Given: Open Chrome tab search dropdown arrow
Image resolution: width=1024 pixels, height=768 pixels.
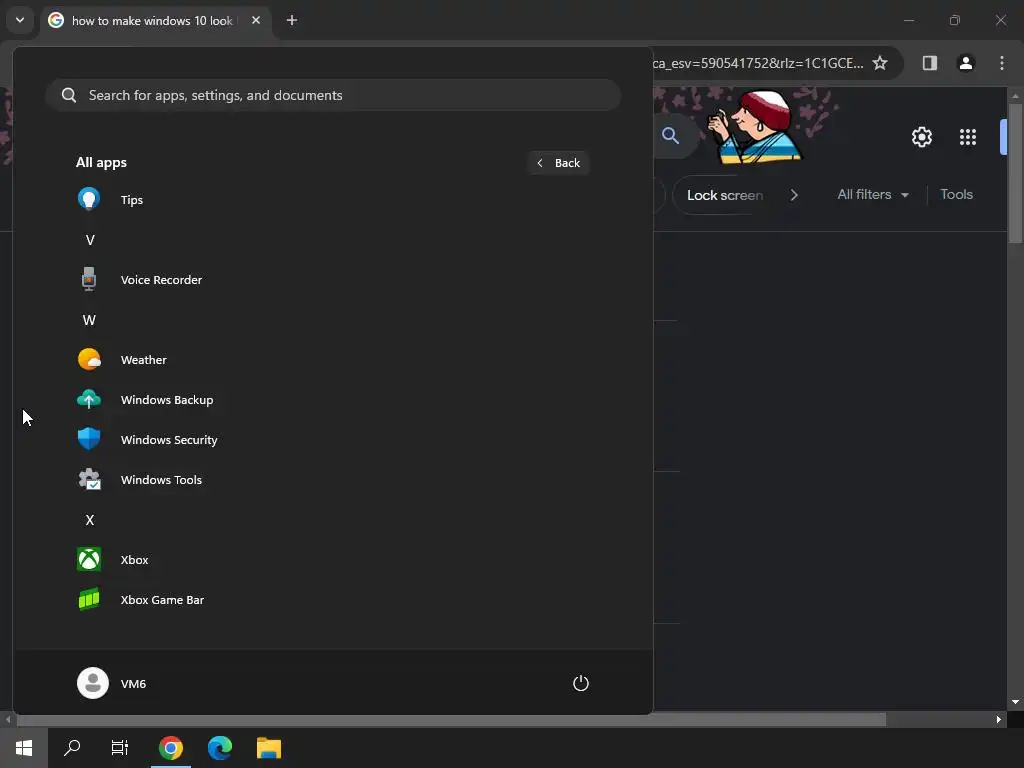Looking at the screenshot, I should tap(20, 20).
